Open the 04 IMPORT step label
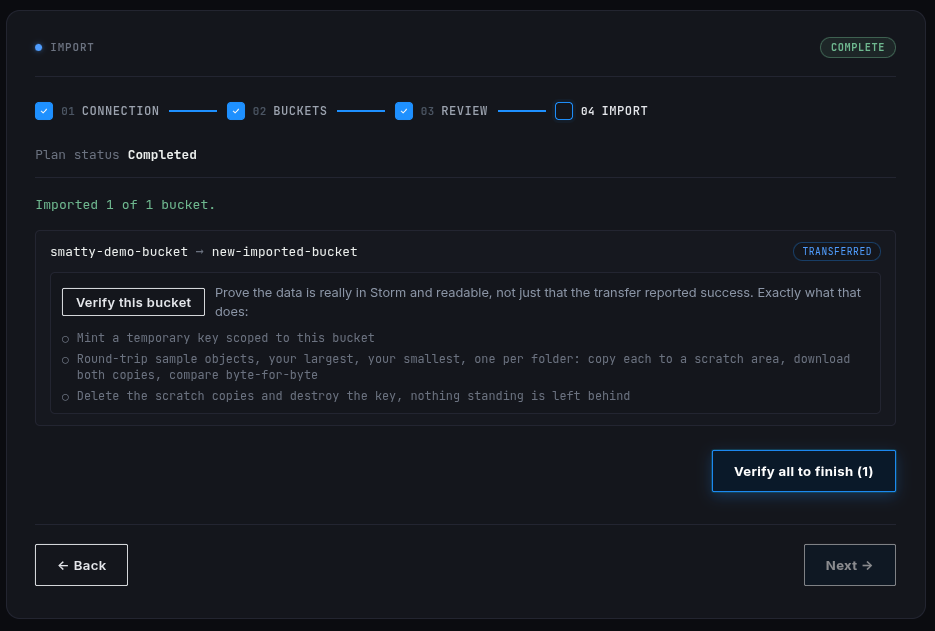Viewport: 935px width, 631px height. click(614, 111)
